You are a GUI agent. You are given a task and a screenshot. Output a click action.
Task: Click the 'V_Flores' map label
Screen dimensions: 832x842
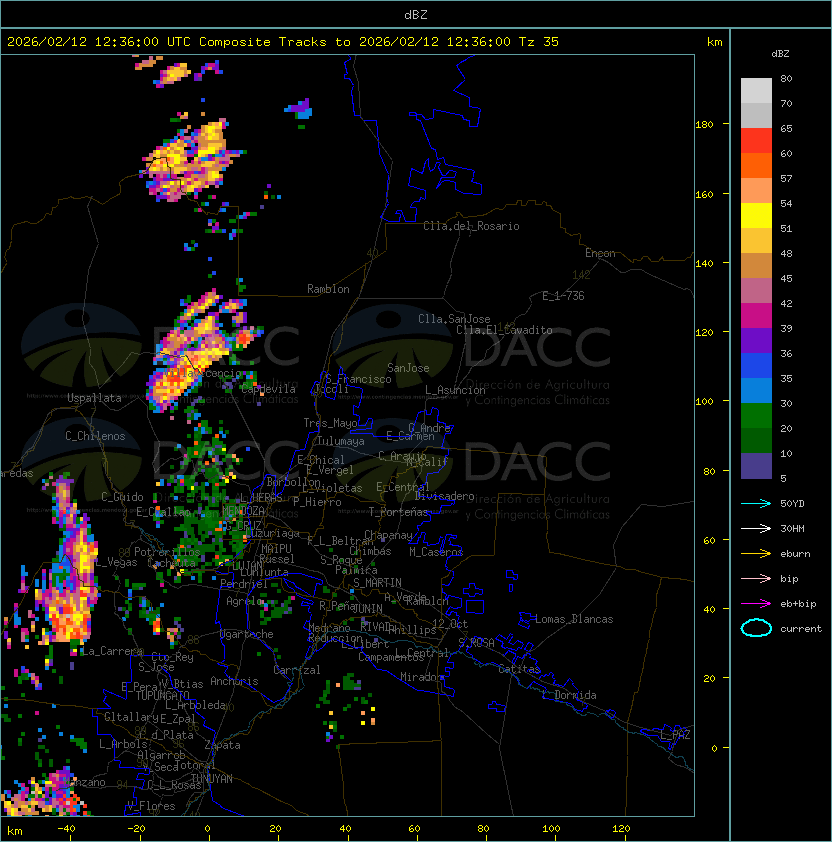pyautogui.click(x=151, y=806)
